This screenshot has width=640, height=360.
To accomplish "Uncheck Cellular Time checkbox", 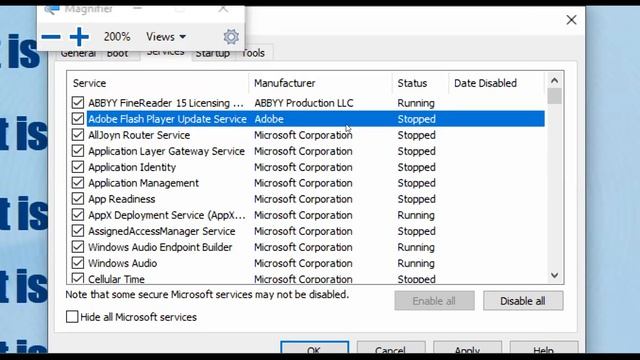I will tap(78, 278).
